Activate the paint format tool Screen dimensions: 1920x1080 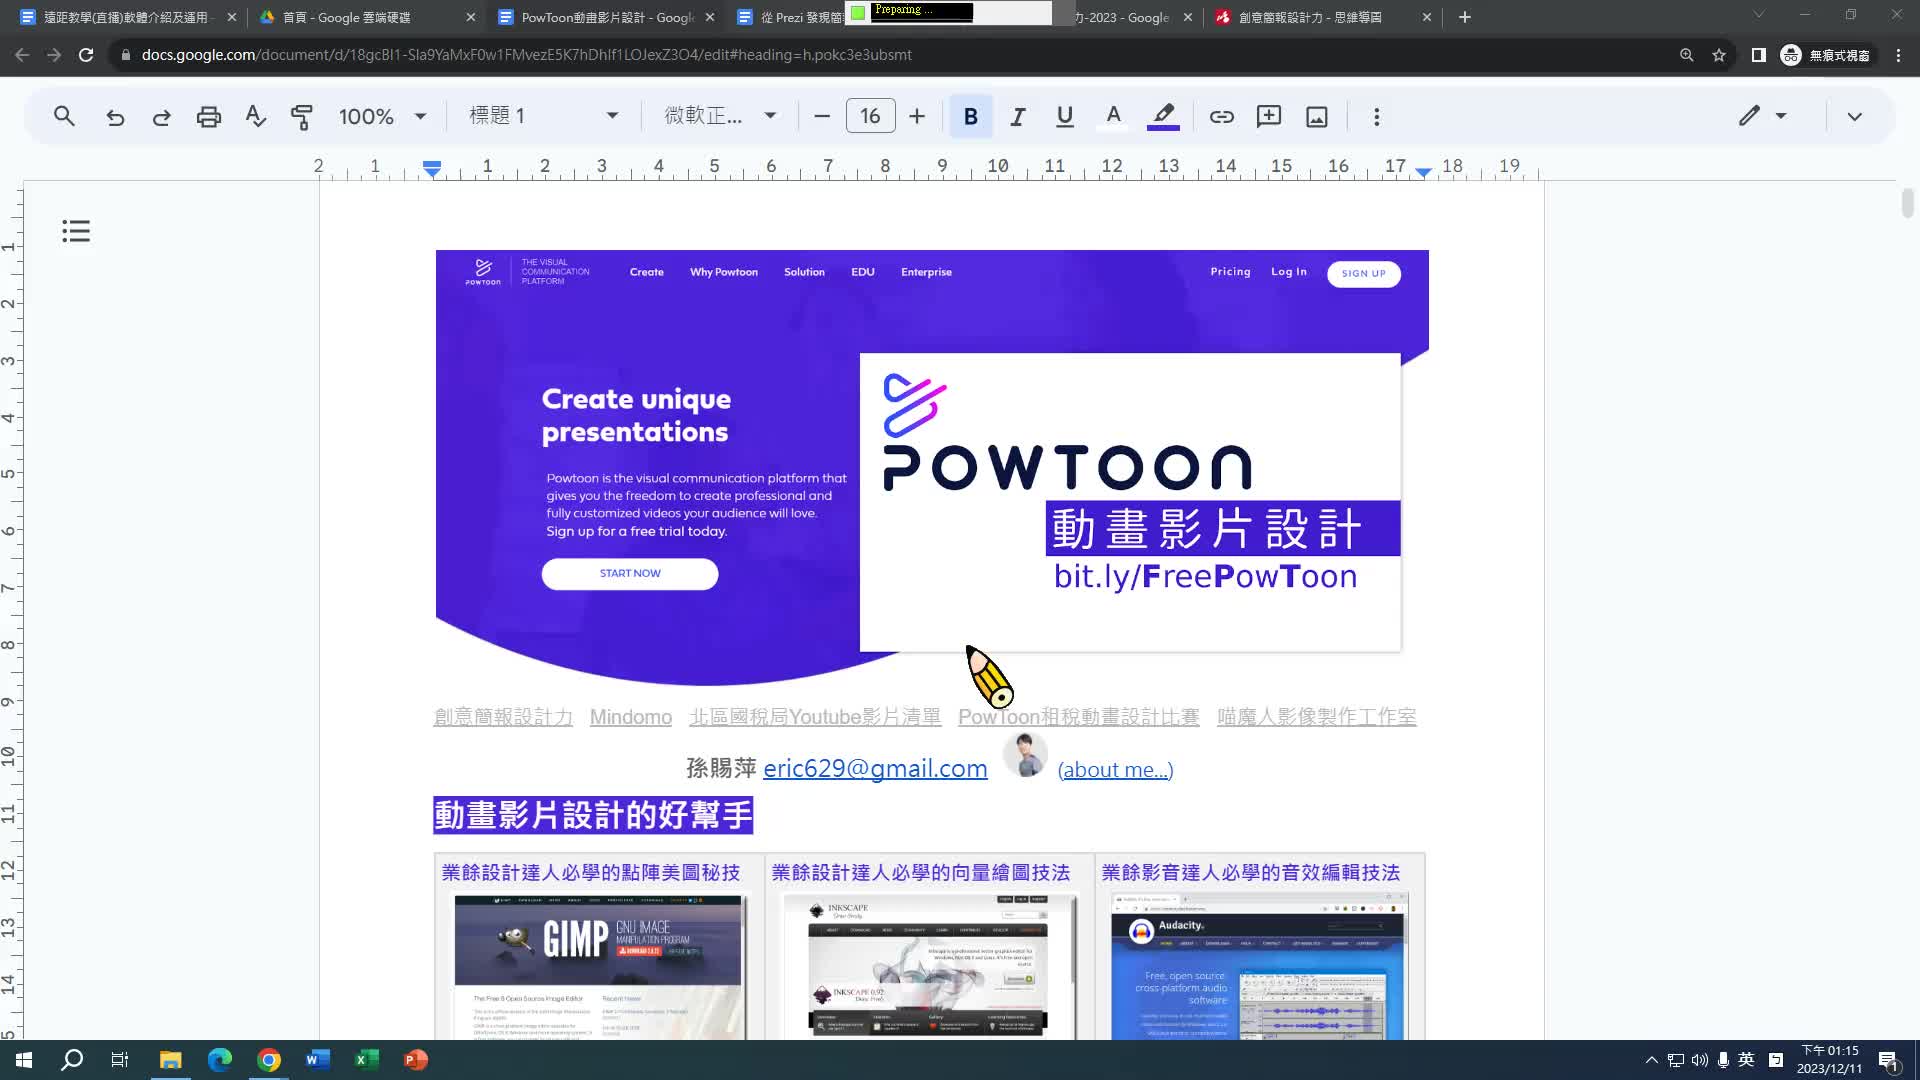301,116
